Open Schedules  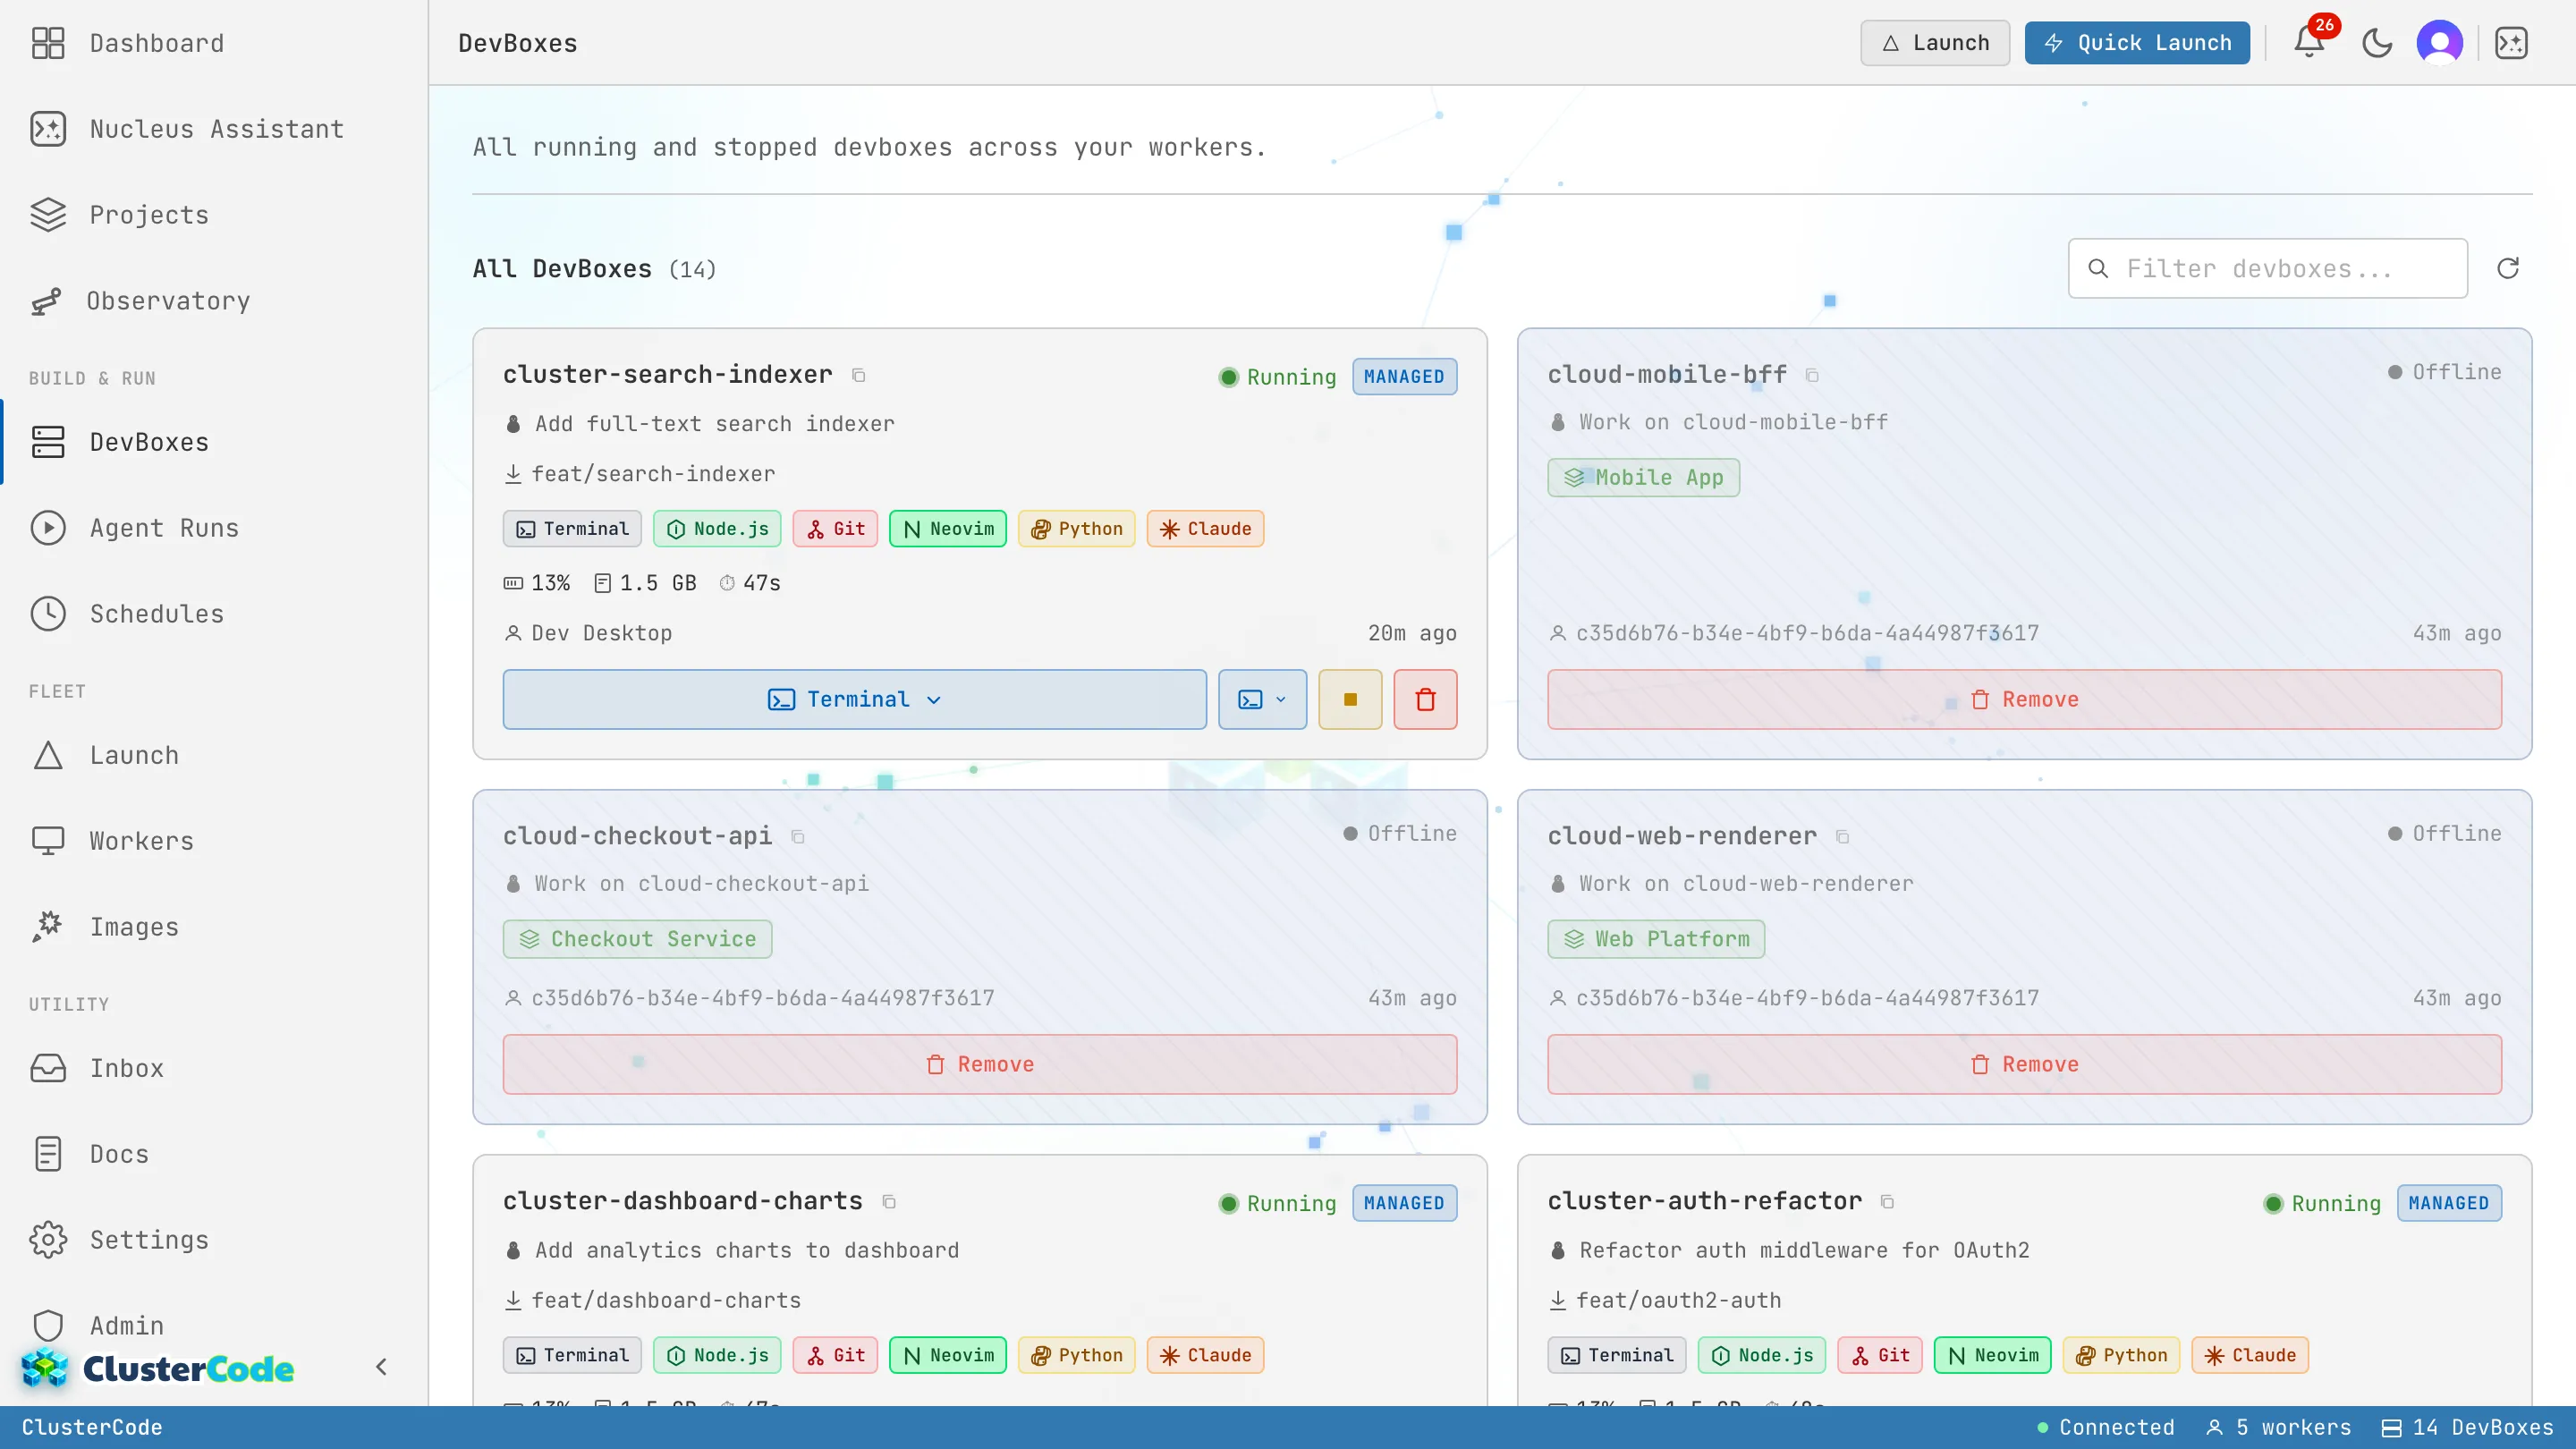(x=214, y=614)
